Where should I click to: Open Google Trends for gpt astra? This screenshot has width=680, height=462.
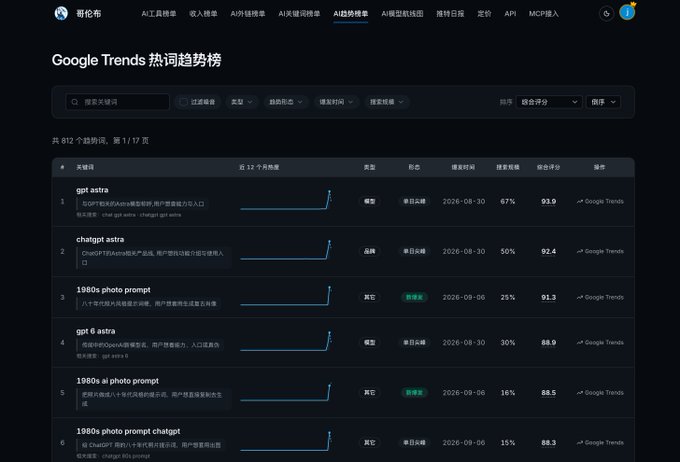click(x=600, y=201)
